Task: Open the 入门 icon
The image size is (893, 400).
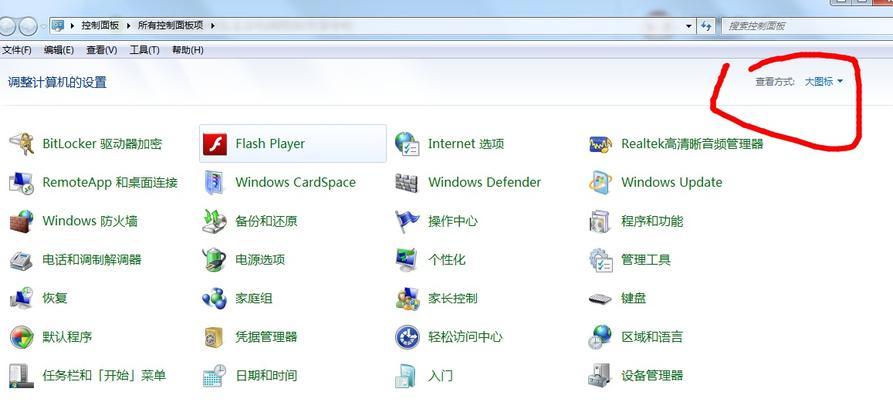Action: click(407, 375)
